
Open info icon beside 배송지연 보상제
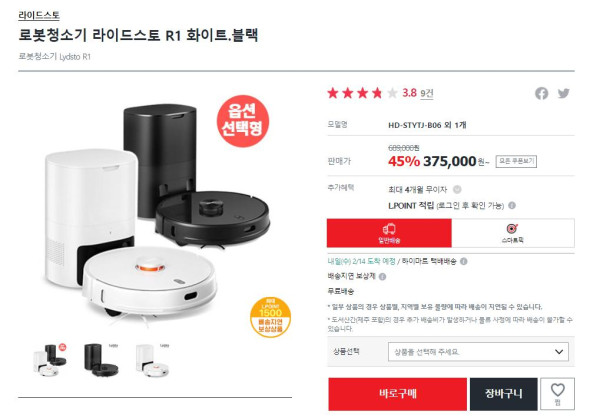coord(382,277)
